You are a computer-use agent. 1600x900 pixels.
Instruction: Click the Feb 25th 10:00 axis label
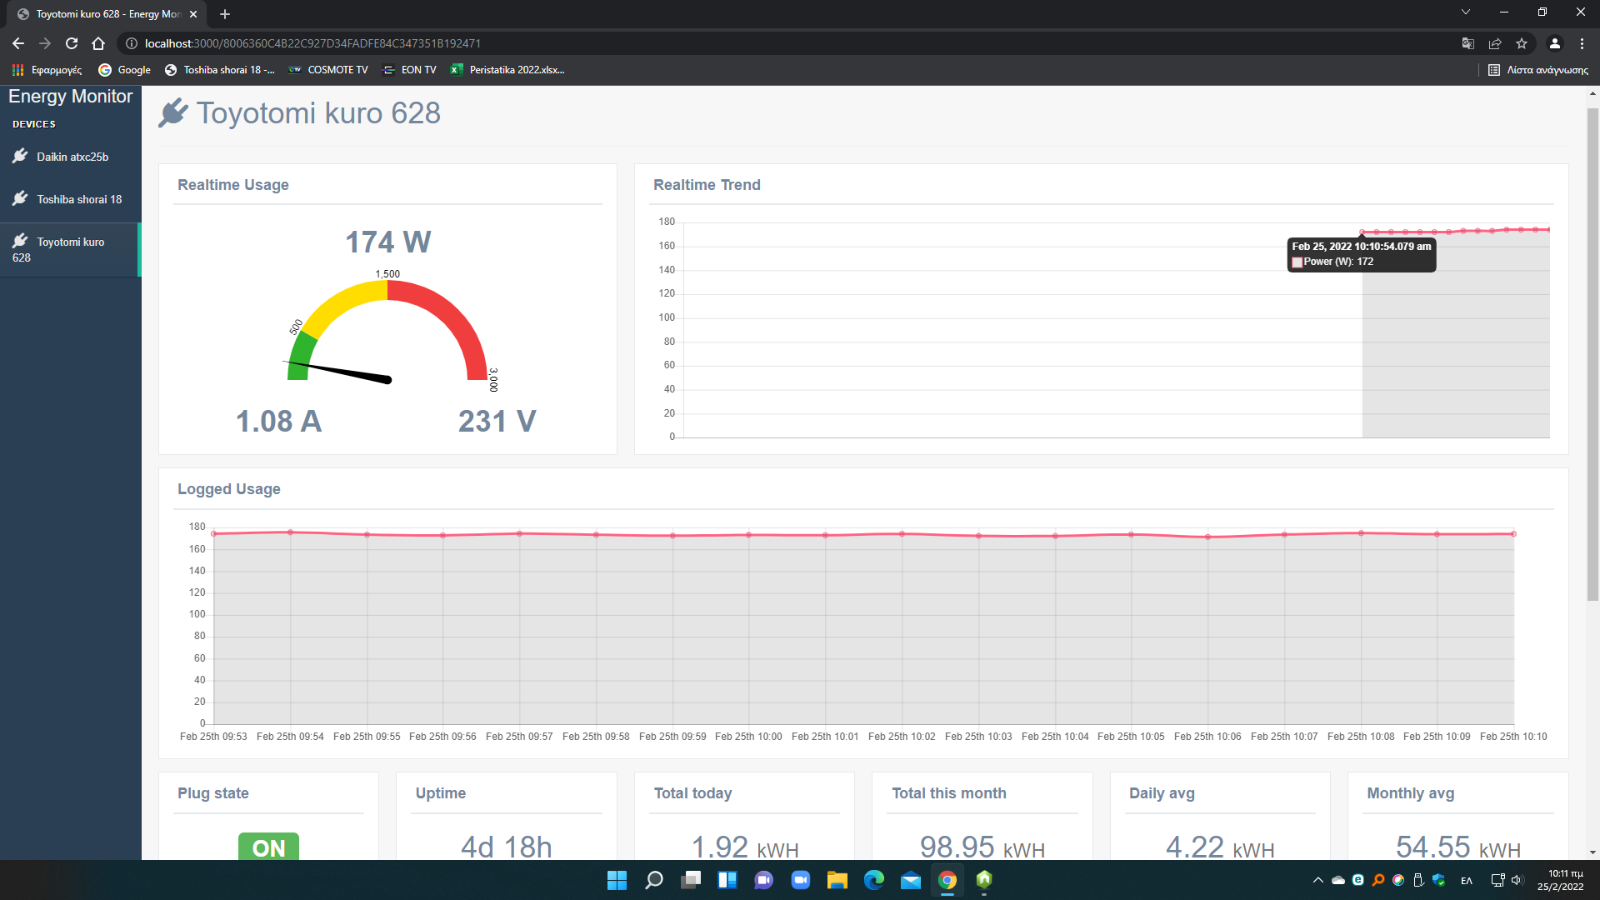tap(748, 736)
